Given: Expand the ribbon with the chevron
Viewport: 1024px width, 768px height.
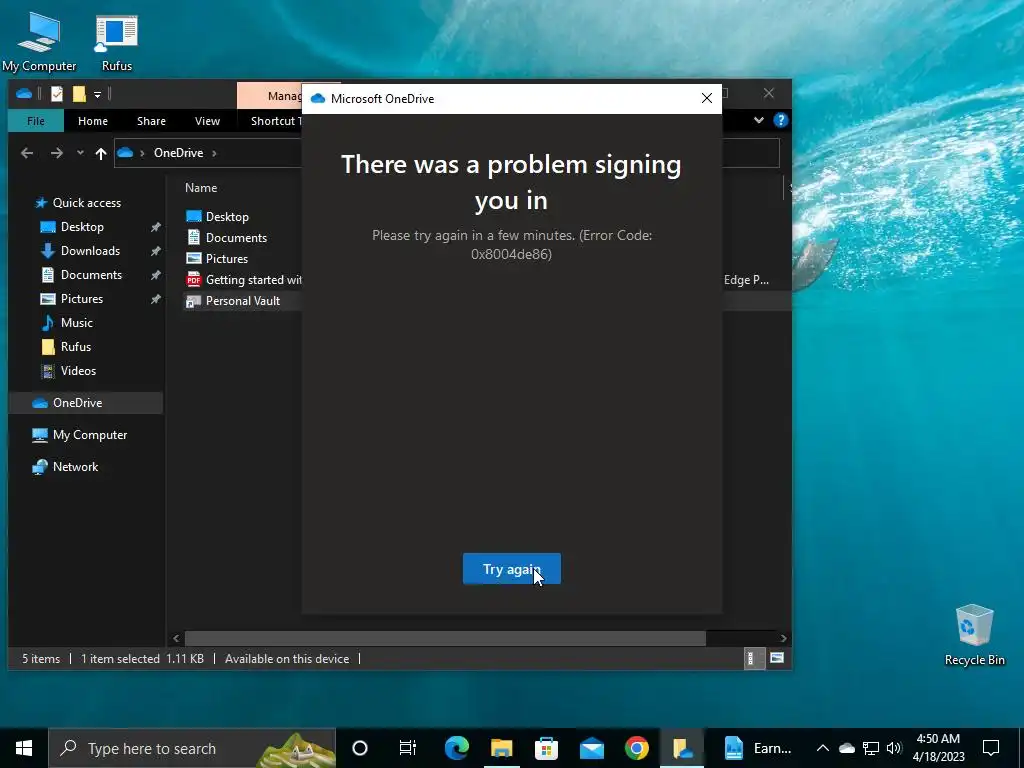Looking at the screenshot, I should click(x=758, y=120).
